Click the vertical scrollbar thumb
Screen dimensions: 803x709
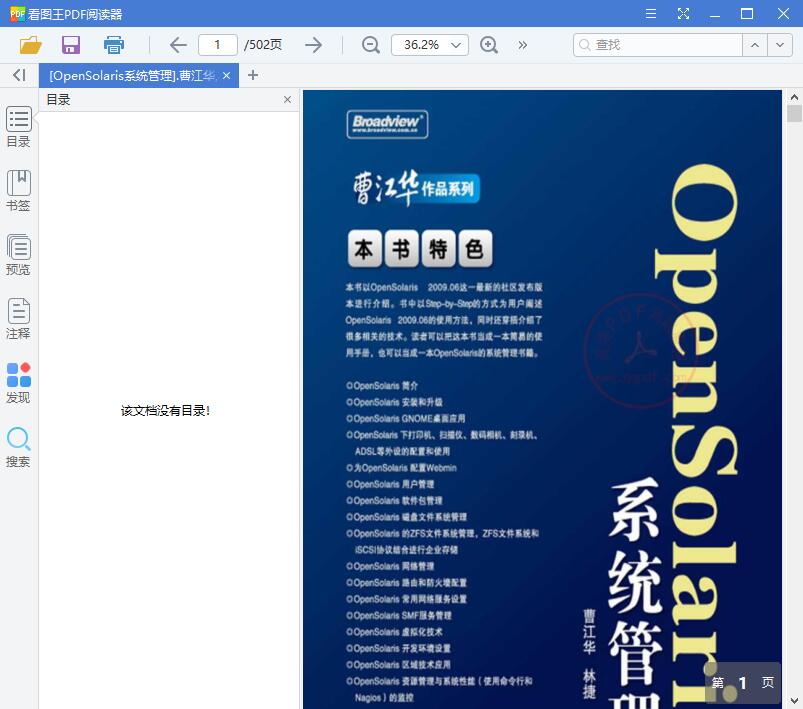[794, 113]
